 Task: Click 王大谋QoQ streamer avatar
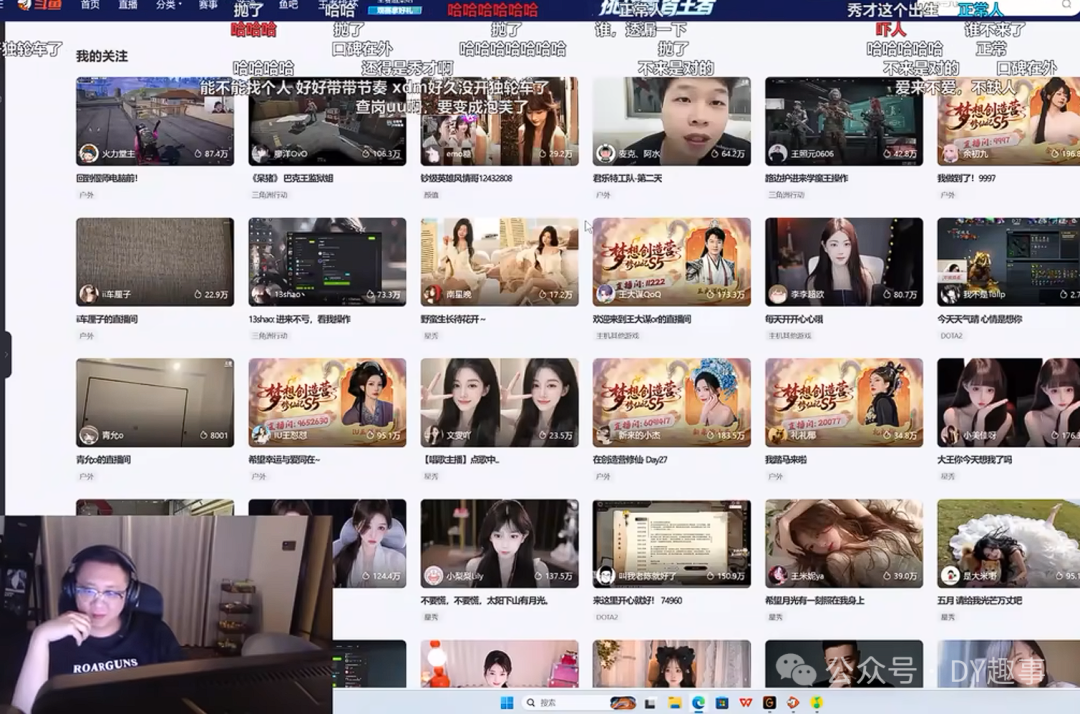[x=605, y=294]
